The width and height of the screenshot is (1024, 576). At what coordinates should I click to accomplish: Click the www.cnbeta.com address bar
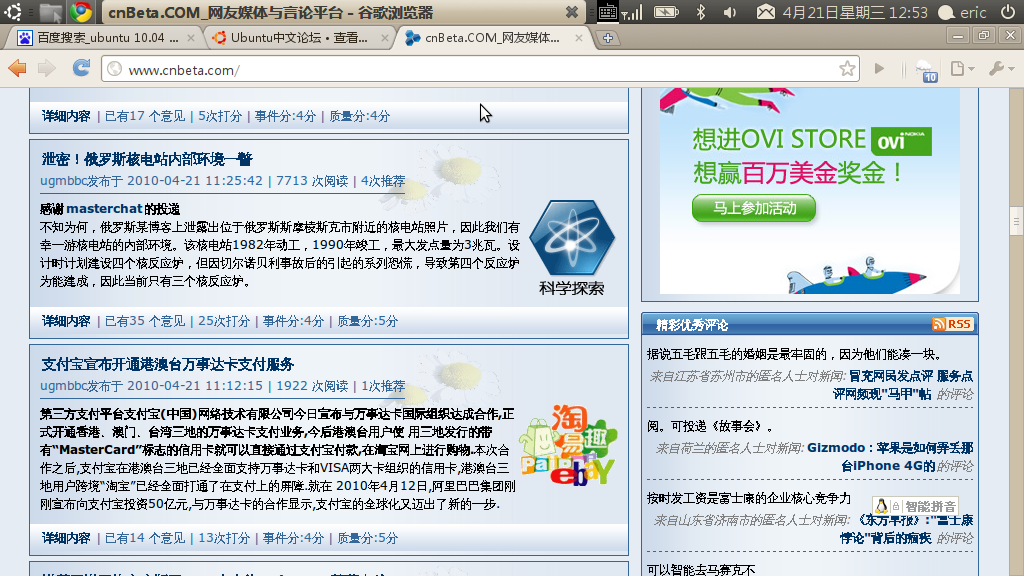pos(480,69)
